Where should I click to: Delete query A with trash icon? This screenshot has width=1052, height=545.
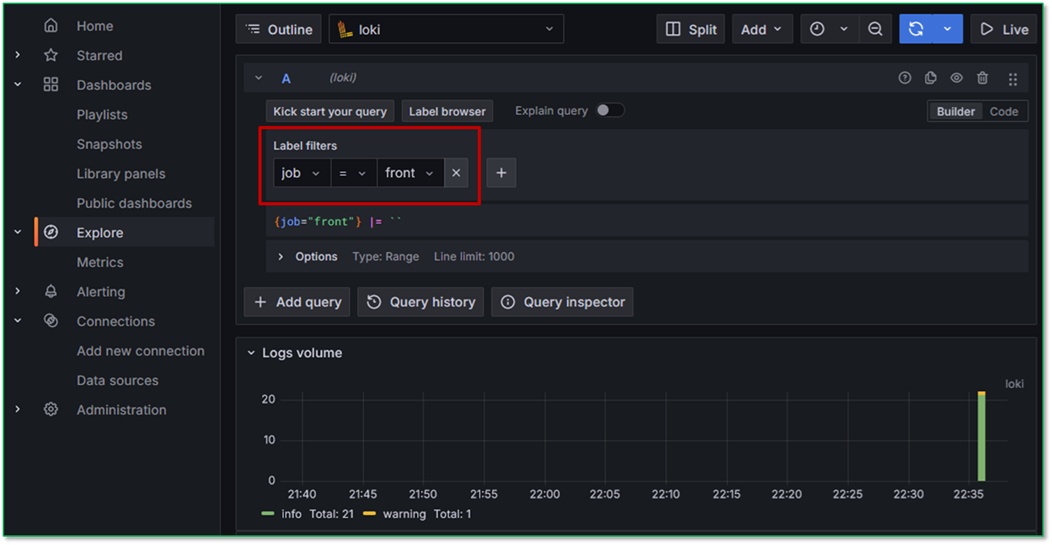point(982,78)
